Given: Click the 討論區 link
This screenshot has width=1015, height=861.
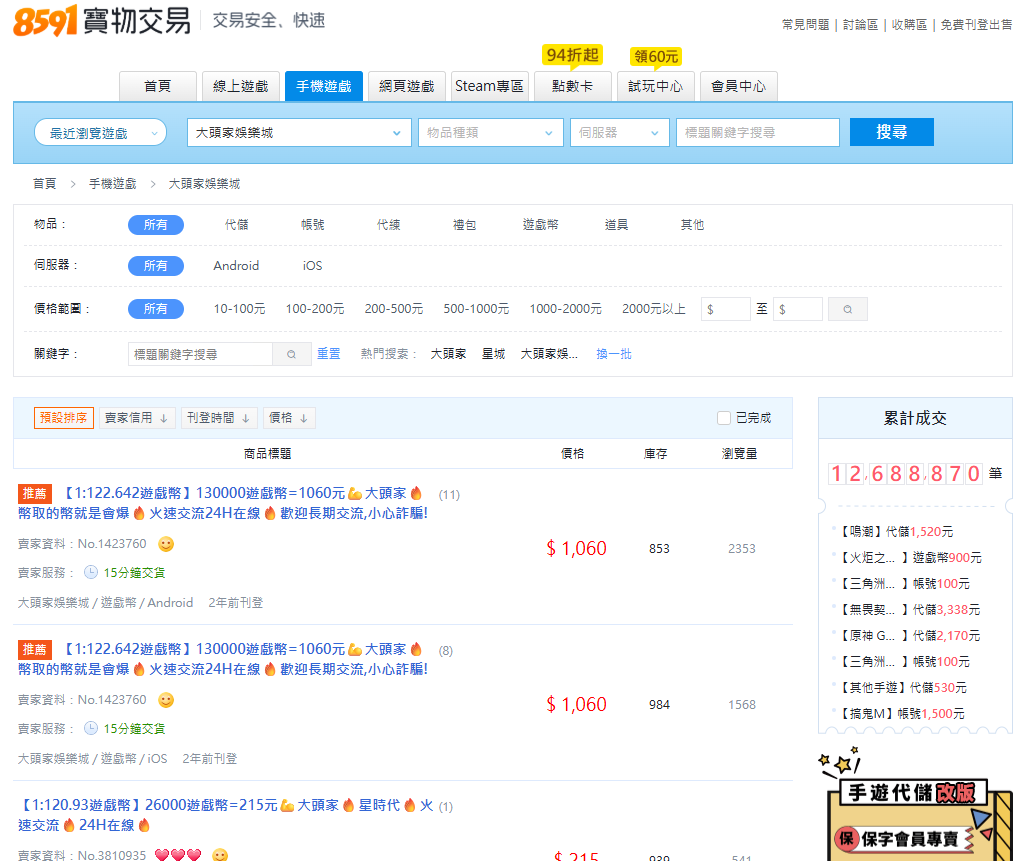Looking at the screenshot, I should pyautogui.click(x=860, y=25).
